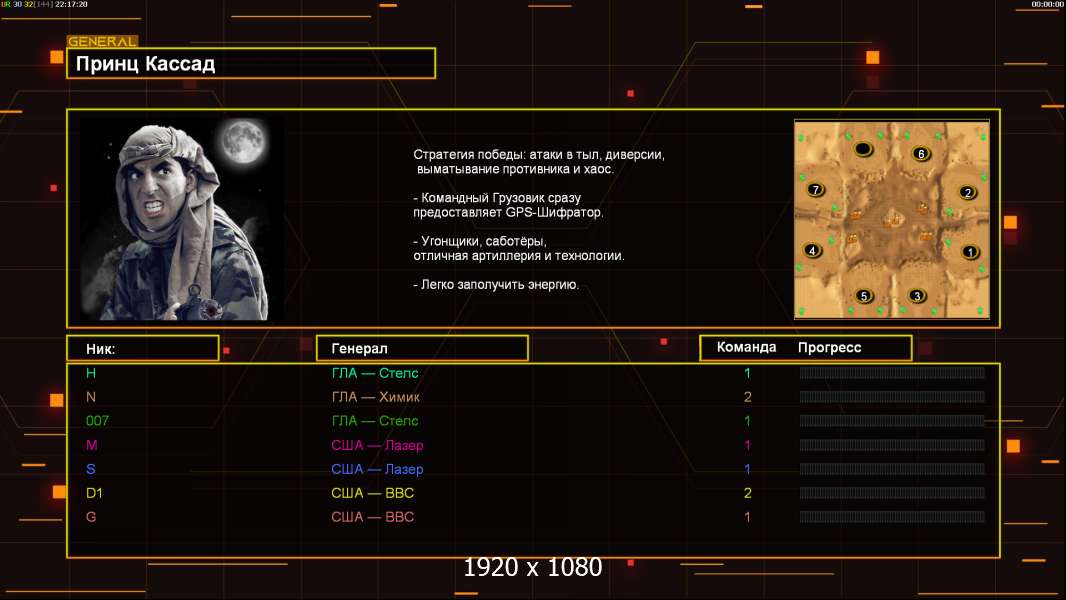Screen dimensions: 1066x600
Task: Click the loading progress bar for player N
Action: pyautogui.click(x=892, y=396)
